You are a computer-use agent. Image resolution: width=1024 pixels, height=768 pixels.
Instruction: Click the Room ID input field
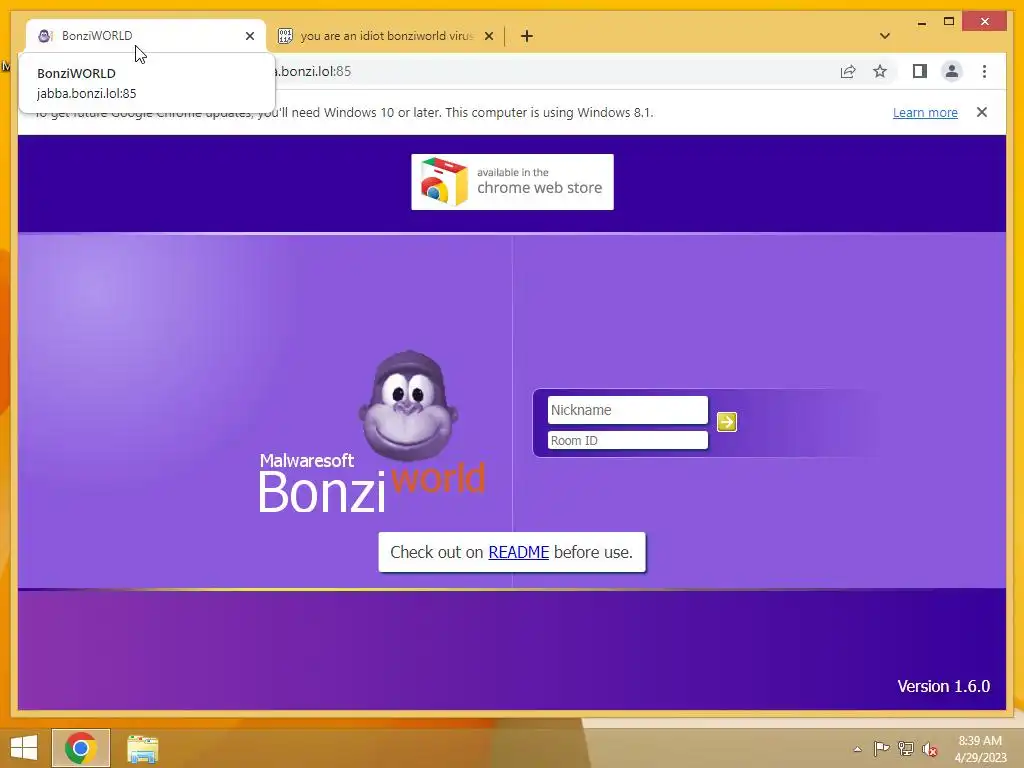pos(628,440)
